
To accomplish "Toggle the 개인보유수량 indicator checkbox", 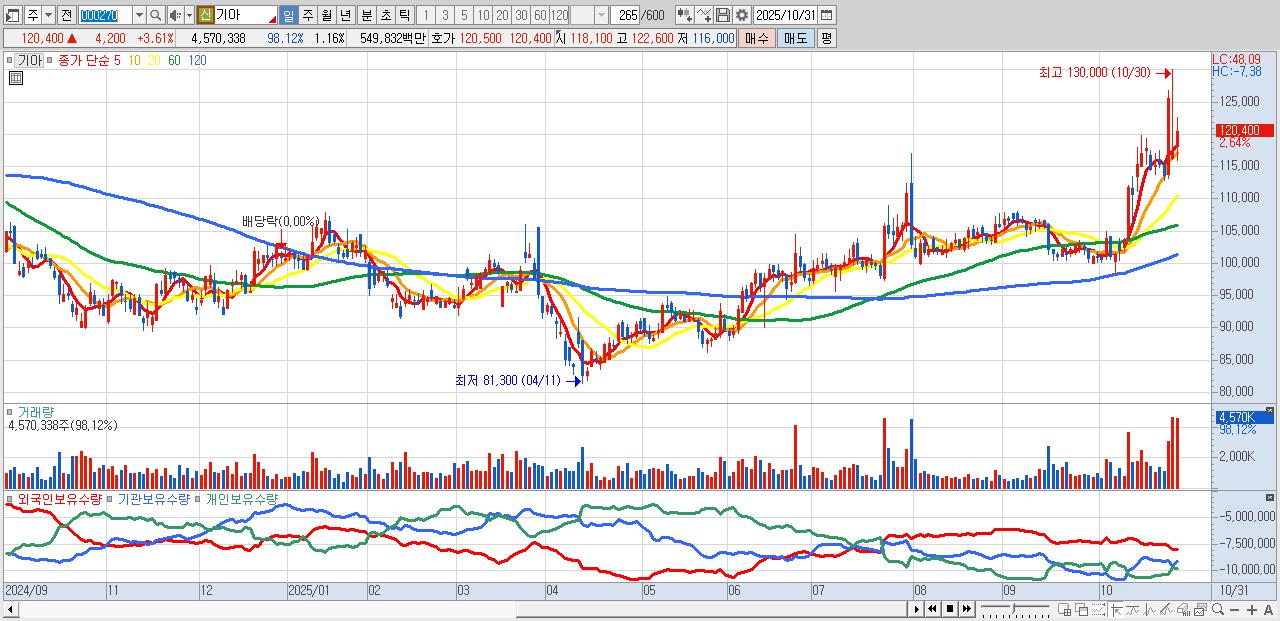I will click(x=198, y=499).
